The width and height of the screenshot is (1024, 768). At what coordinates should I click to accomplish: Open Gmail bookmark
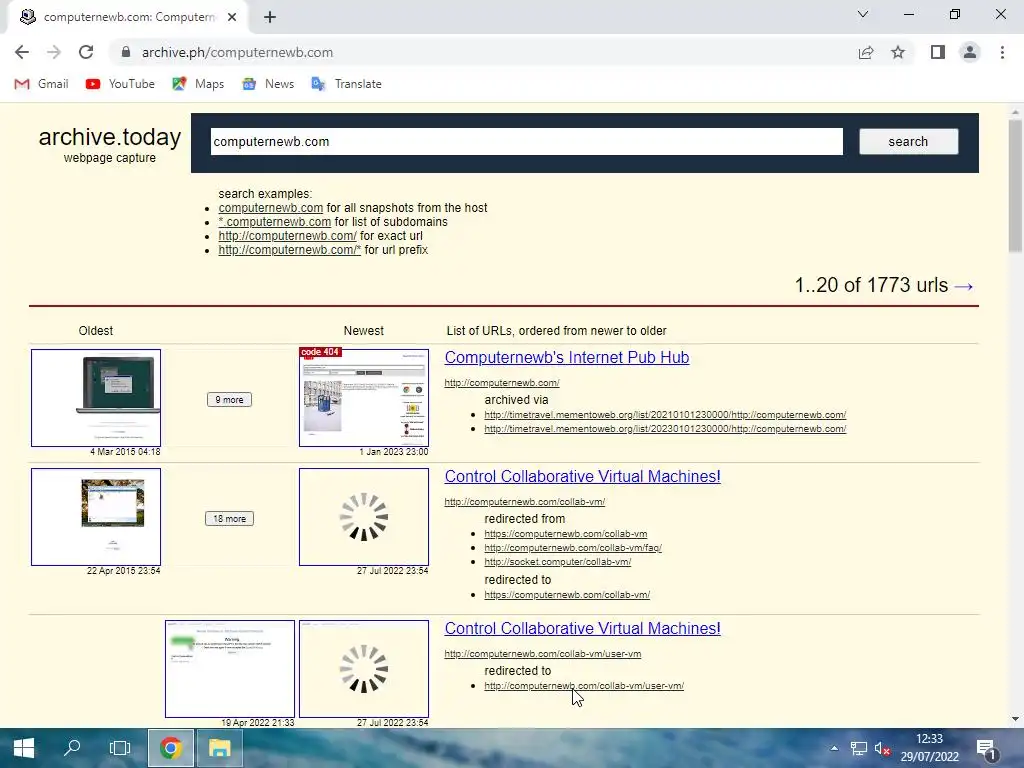point(41,84)
